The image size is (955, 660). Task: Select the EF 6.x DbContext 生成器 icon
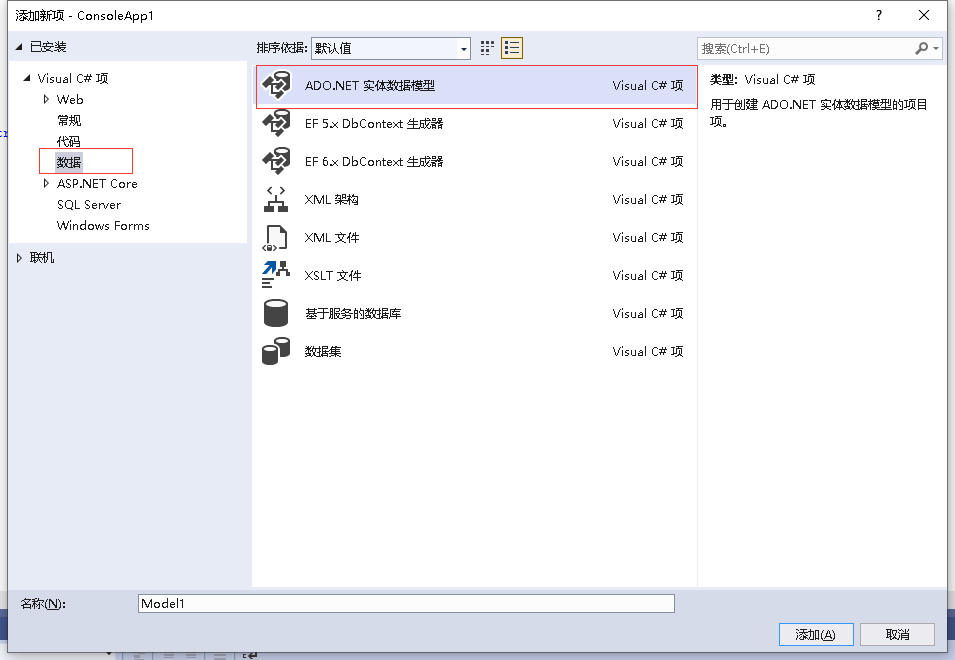tap(277, 161)
